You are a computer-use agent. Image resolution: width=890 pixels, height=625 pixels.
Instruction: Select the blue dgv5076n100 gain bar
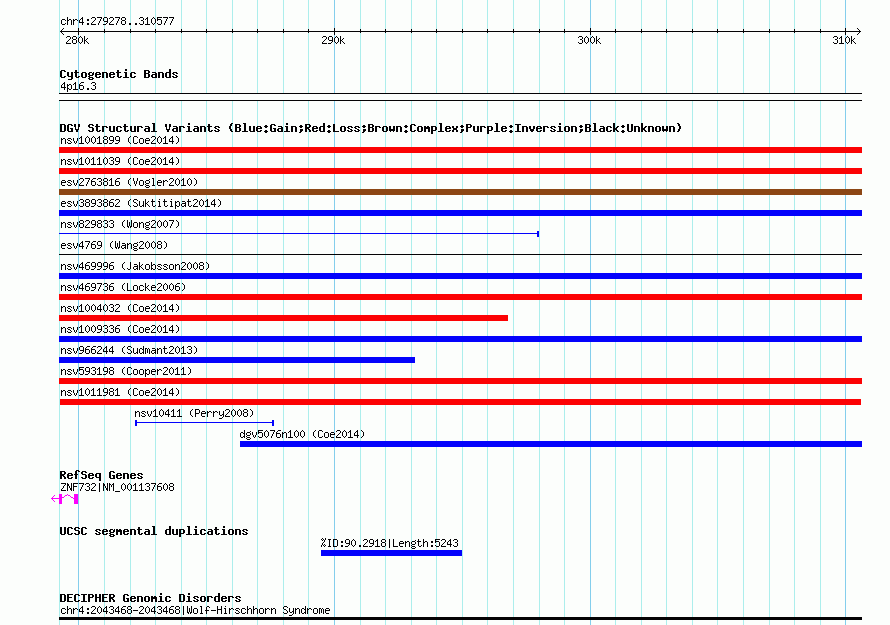[551, 444]
